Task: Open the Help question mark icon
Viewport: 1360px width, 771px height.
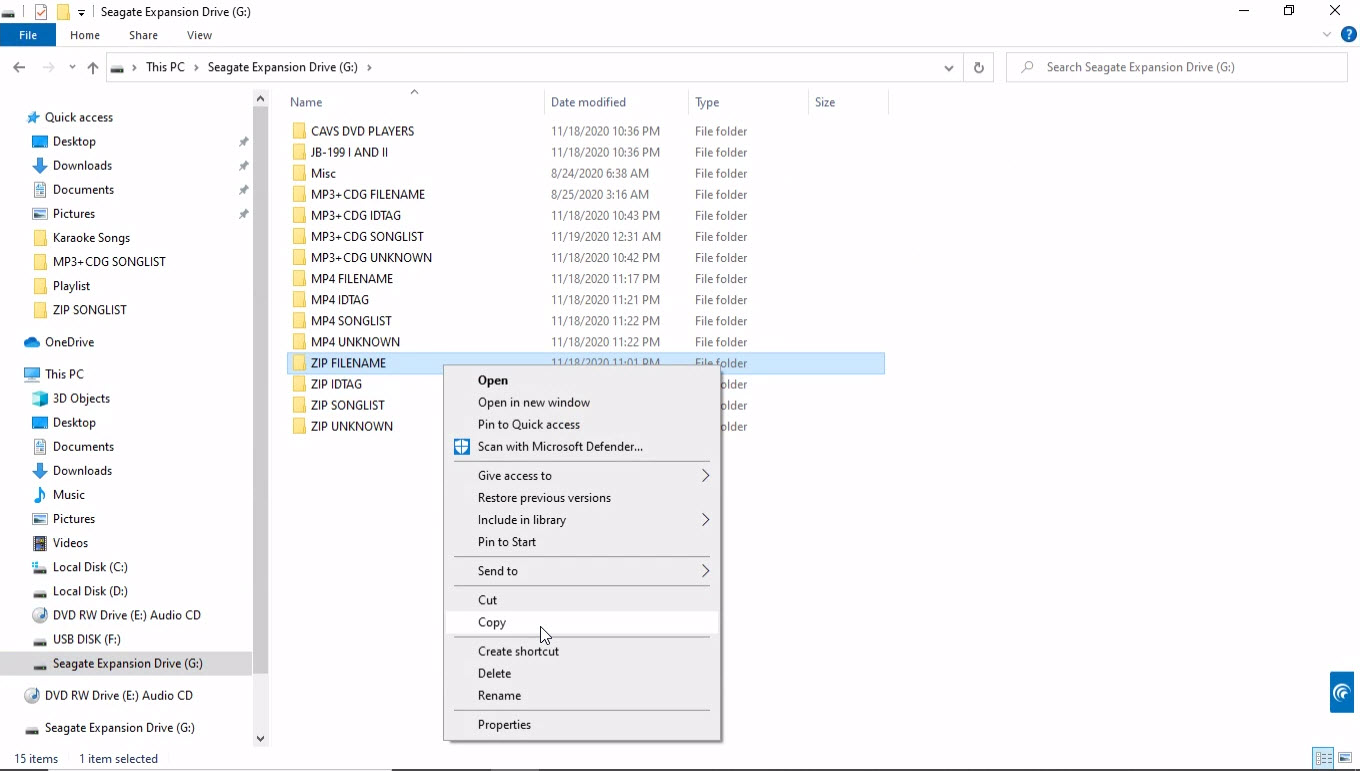Action: 1347,35
